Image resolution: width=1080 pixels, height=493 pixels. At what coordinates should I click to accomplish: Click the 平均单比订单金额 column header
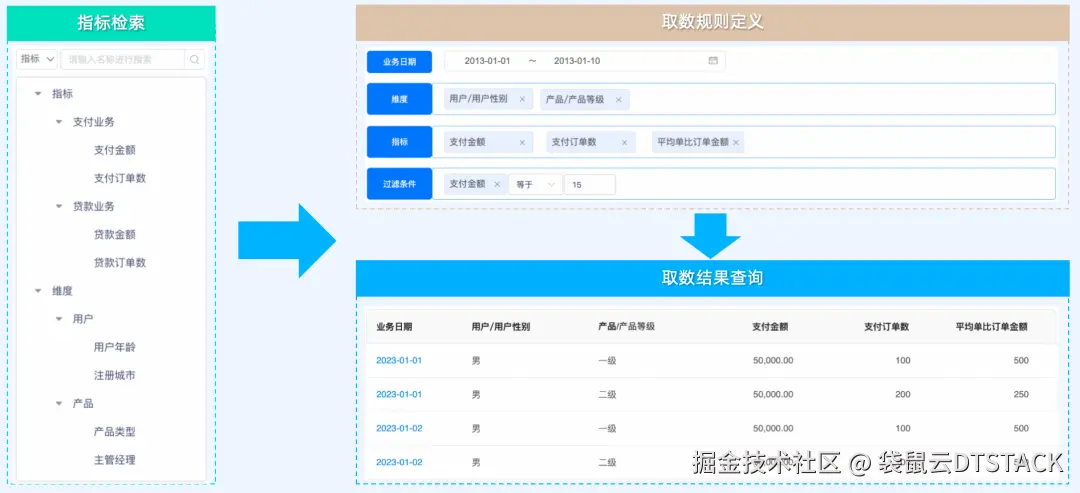pos(992,327)
